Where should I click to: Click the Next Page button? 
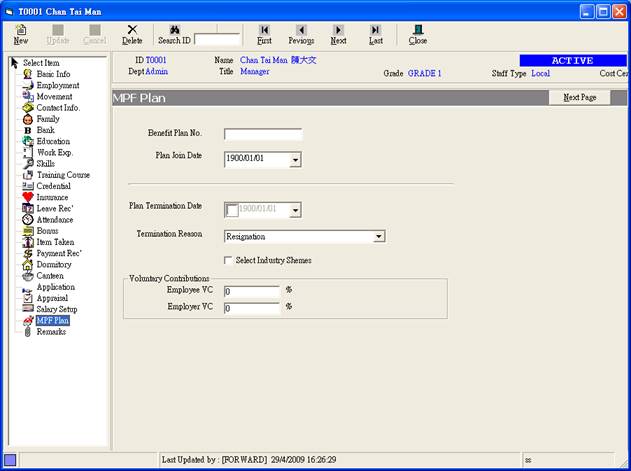click(x=579, y=98)
